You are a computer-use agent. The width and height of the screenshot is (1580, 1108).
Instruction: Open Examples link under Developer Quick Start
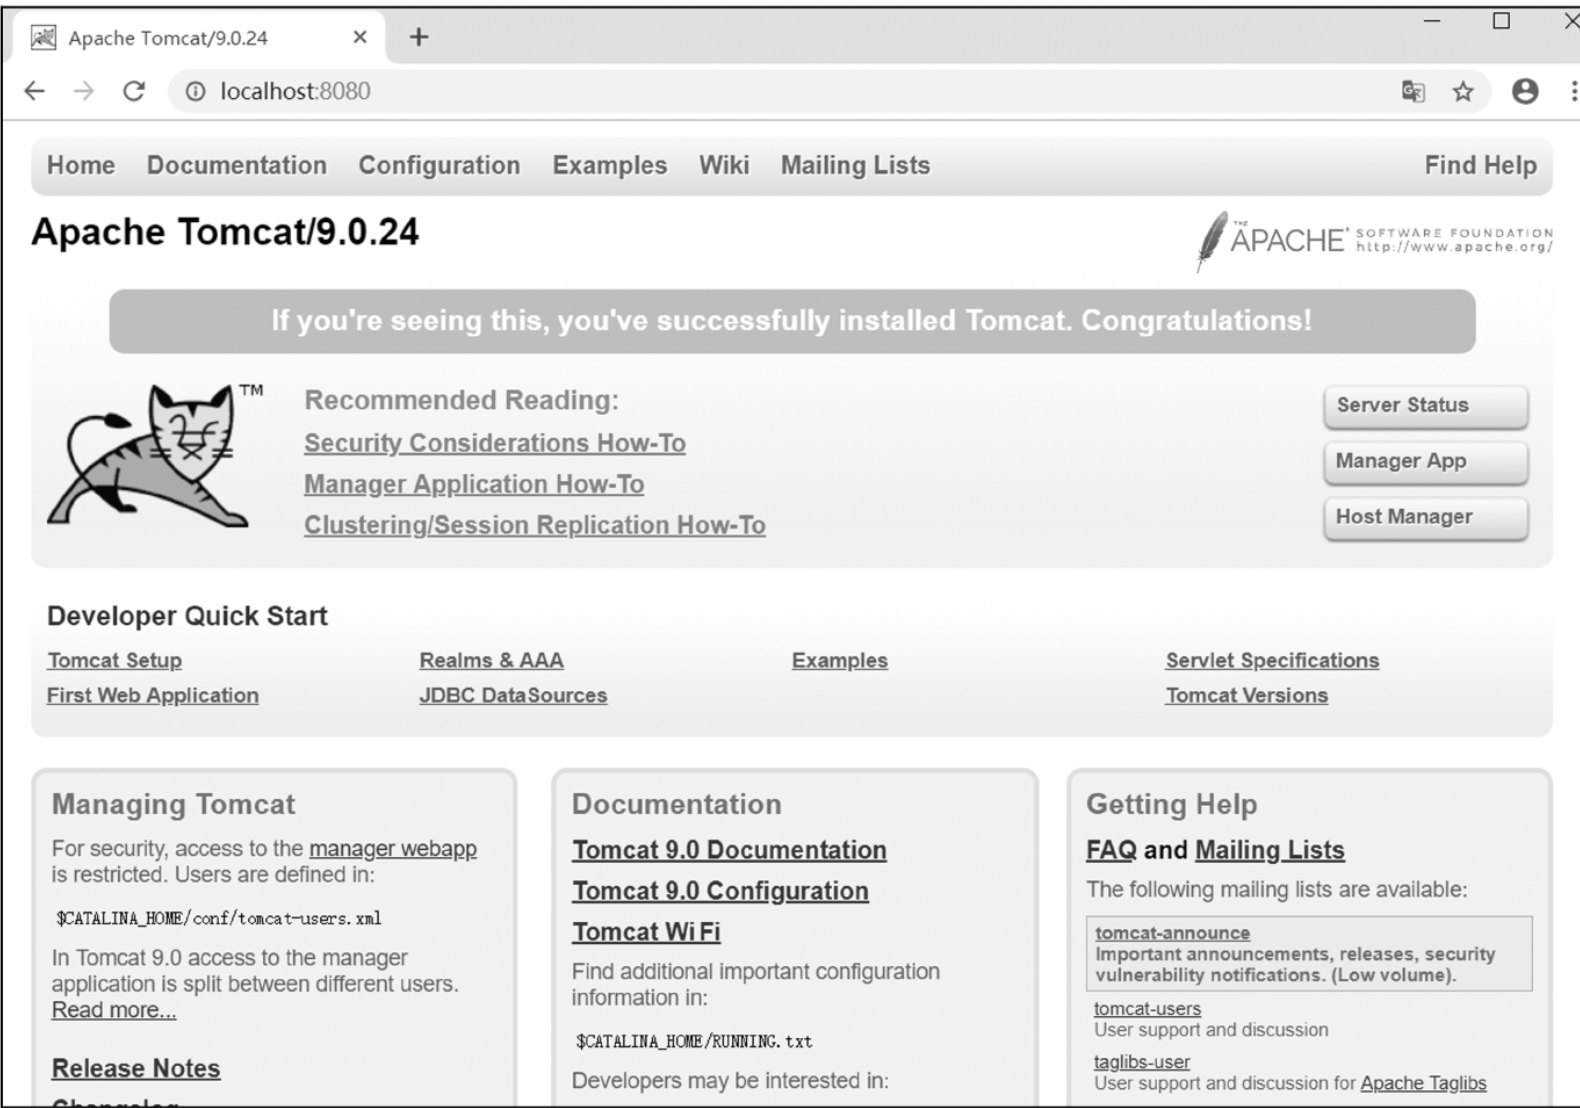coord(840,660)
